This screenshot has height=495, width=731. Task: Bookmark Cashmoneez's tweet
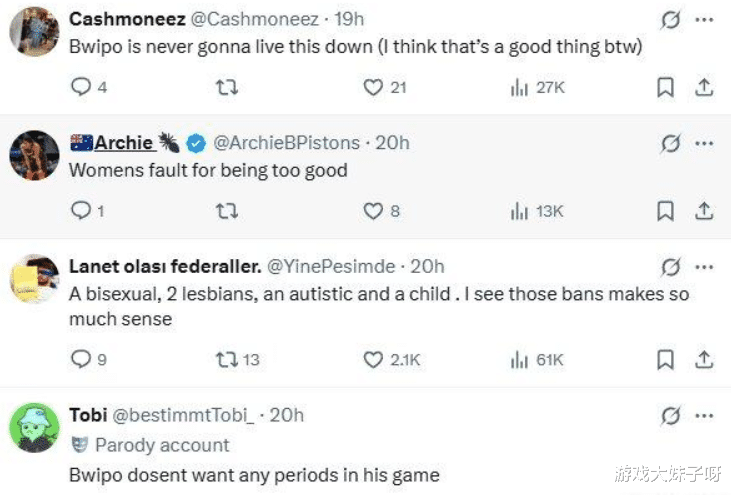pyautogui.click(x=665, y=87)
